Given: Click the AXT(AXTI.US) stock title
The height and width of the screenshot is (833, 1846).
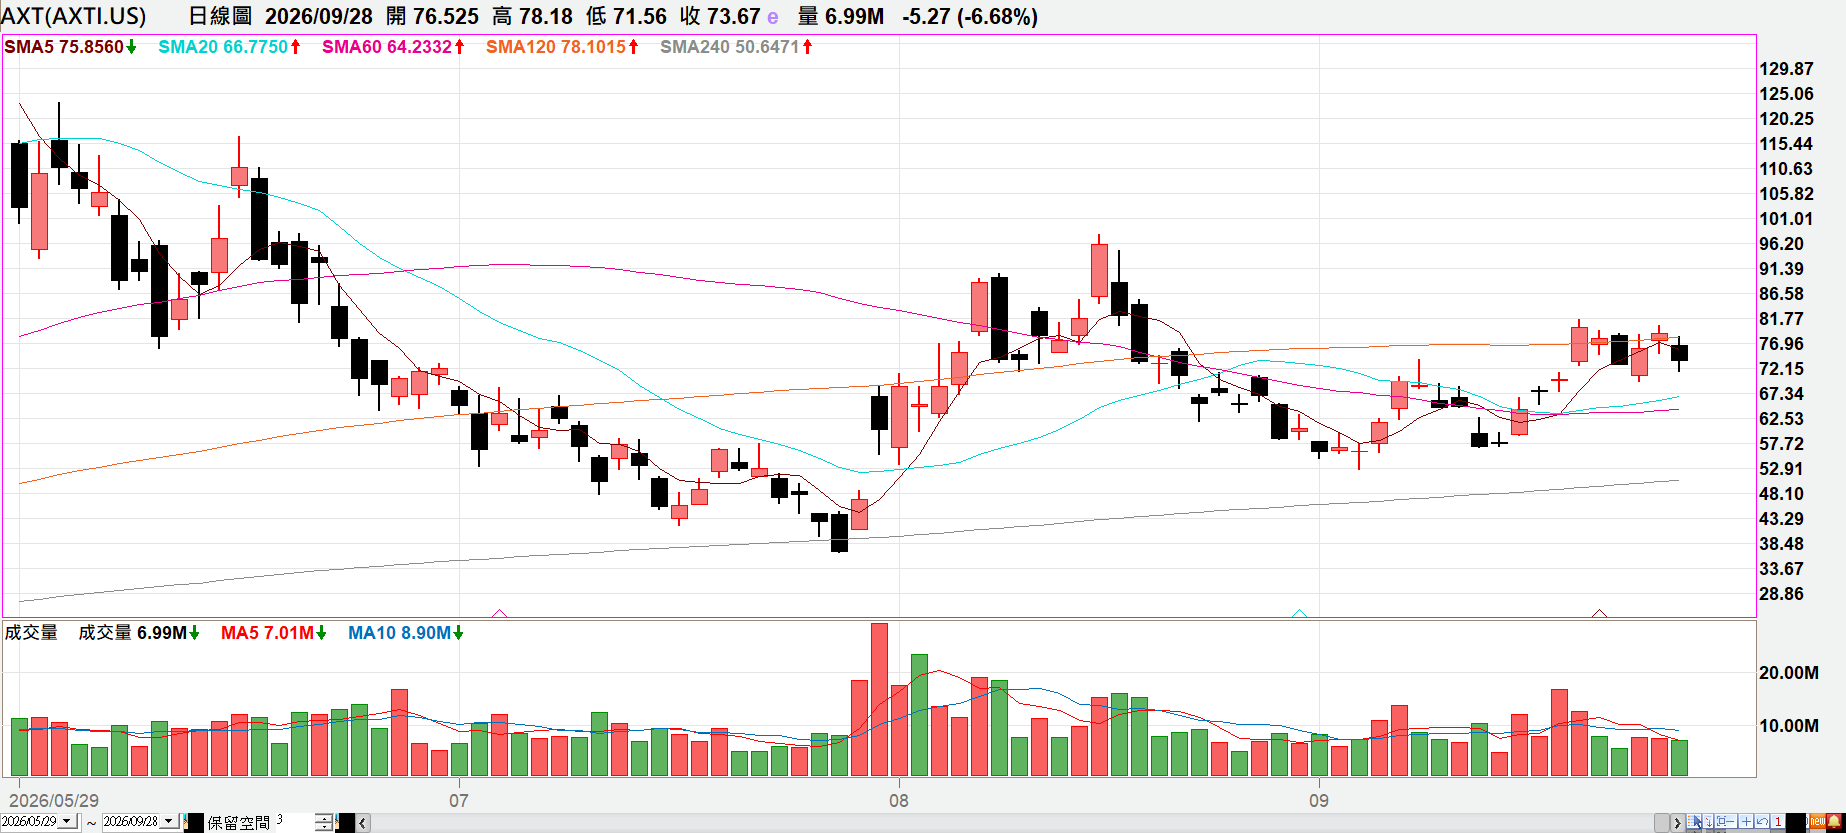Looking at the screenshot, I should [74, 17].
